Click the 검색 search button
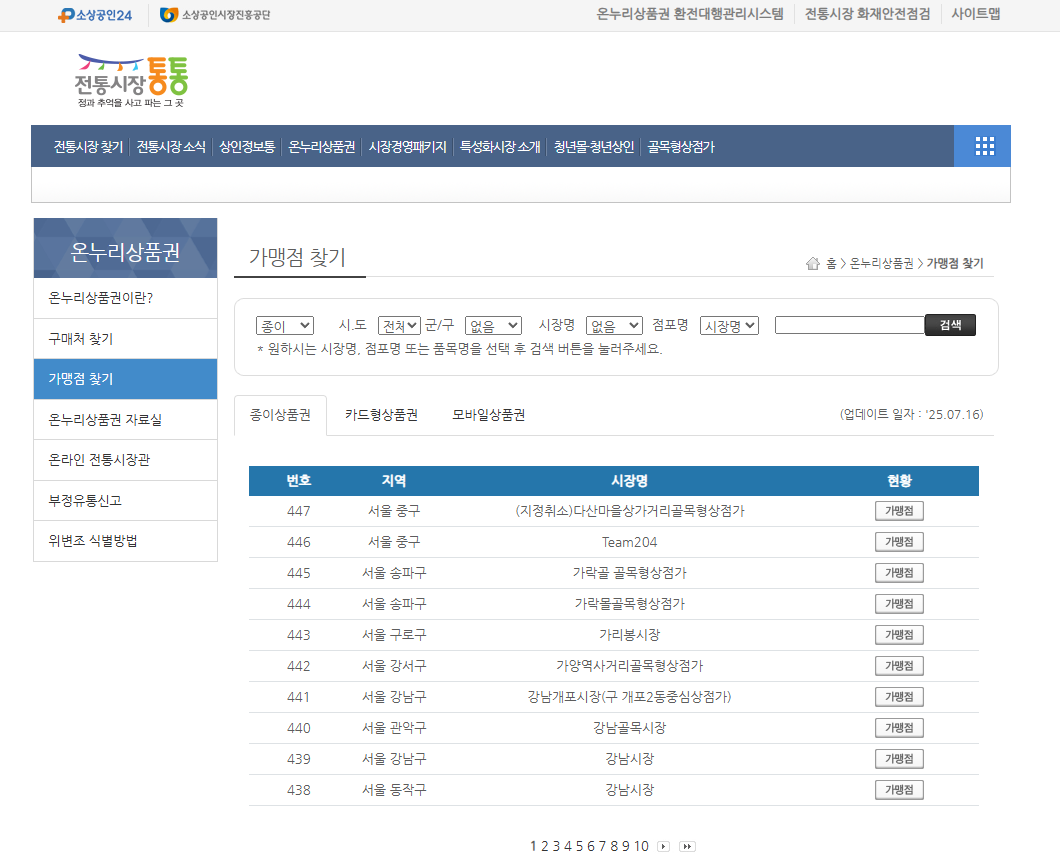 point(949,324)
